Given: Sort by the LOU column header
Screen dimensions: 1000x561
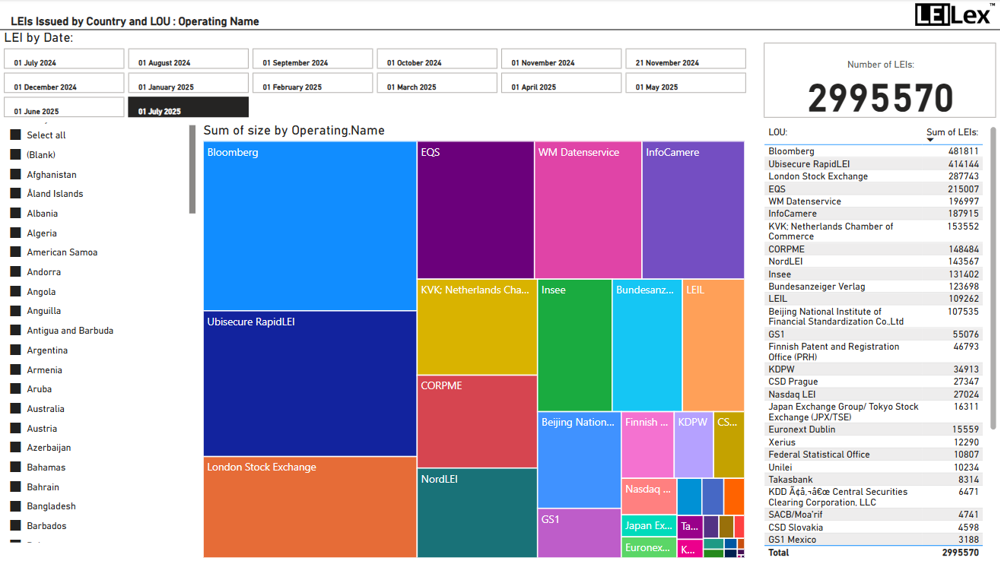Looking at the screenshot, I should [x=777, y=132].
